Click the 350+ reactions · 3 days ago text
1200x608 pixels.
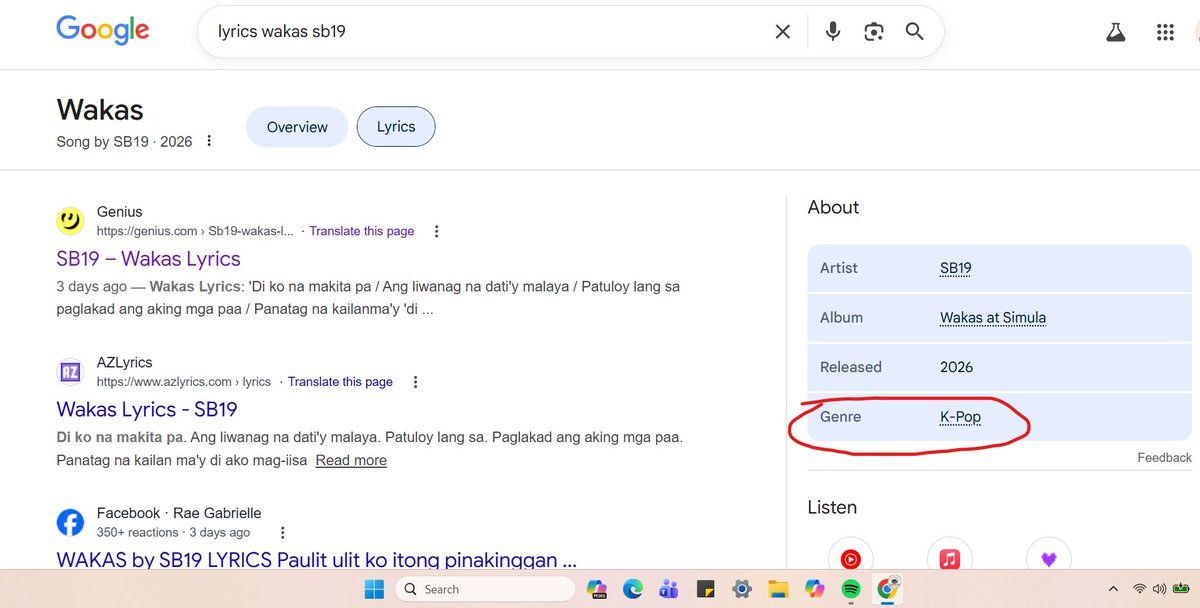173,533
